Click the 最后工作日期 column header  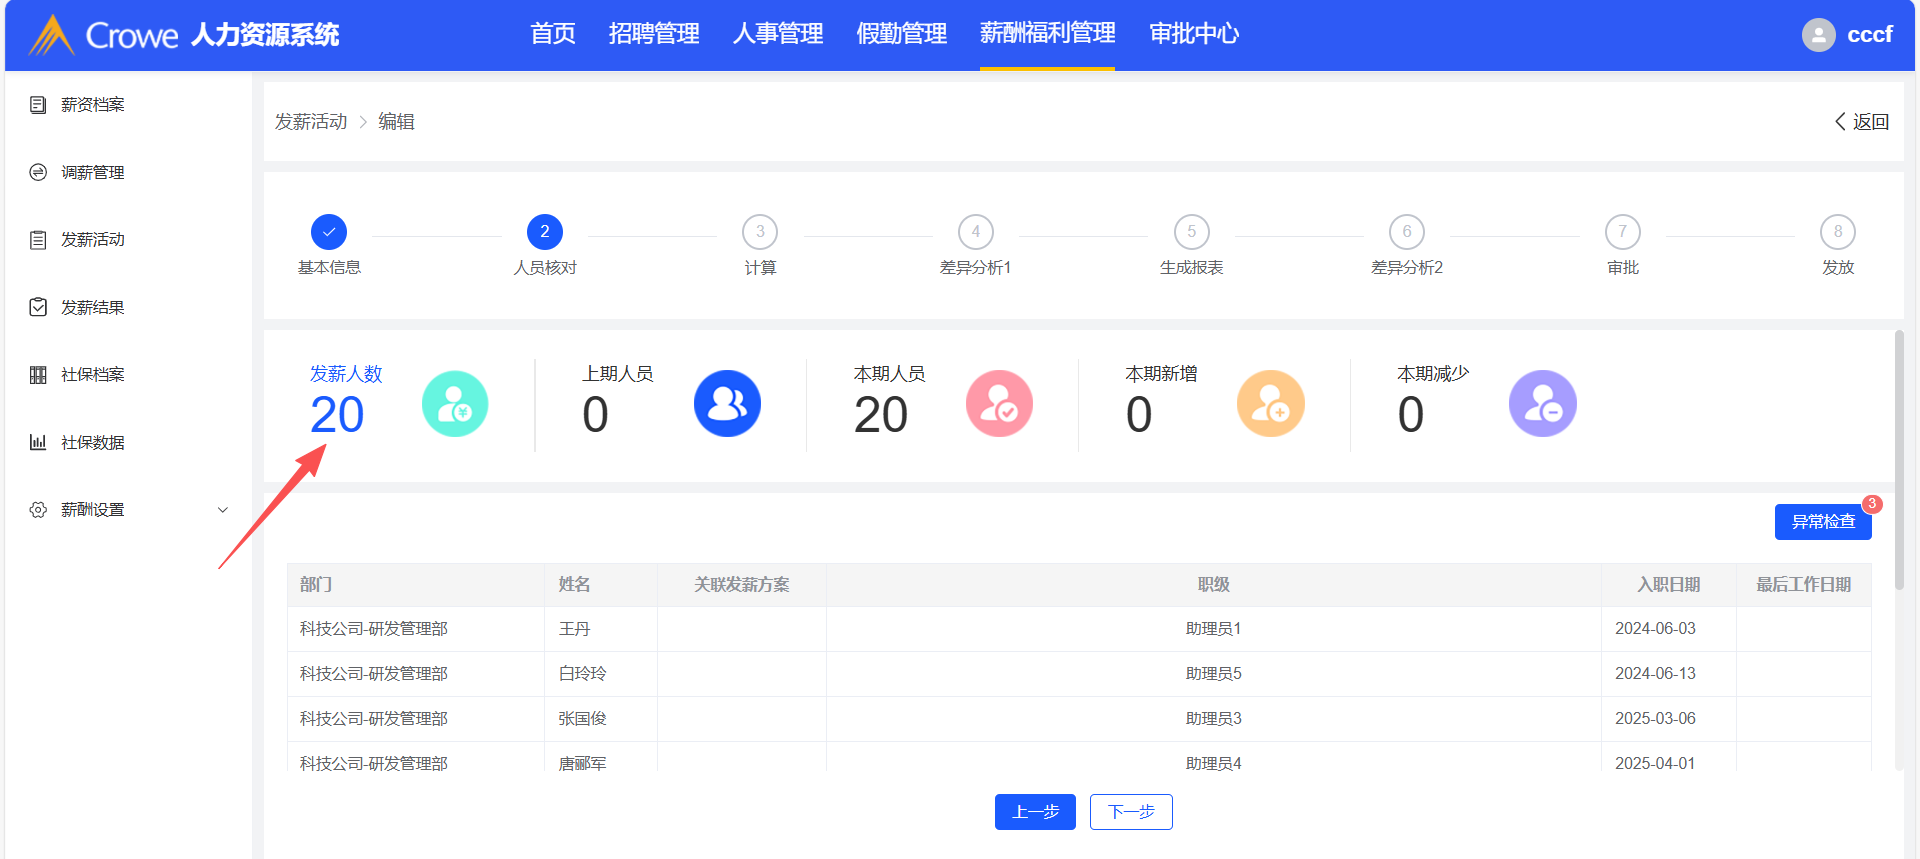(1804, 585)
